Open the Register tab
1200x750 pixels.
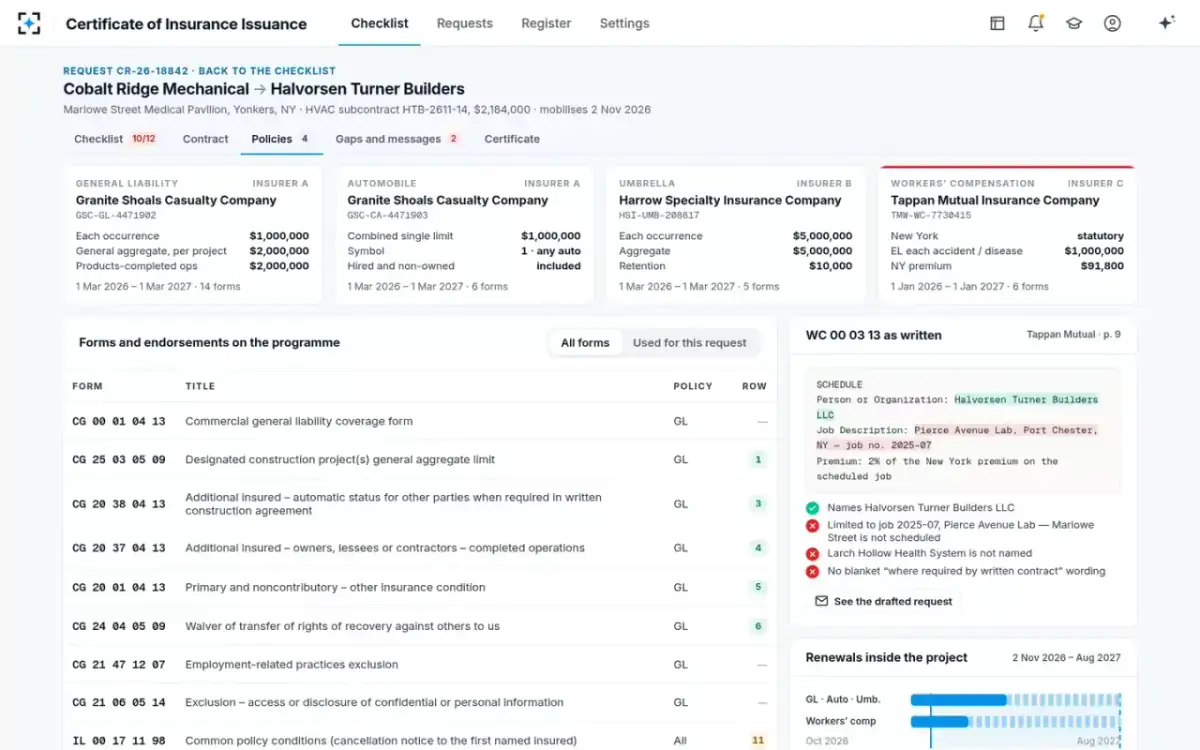point(546,23)
